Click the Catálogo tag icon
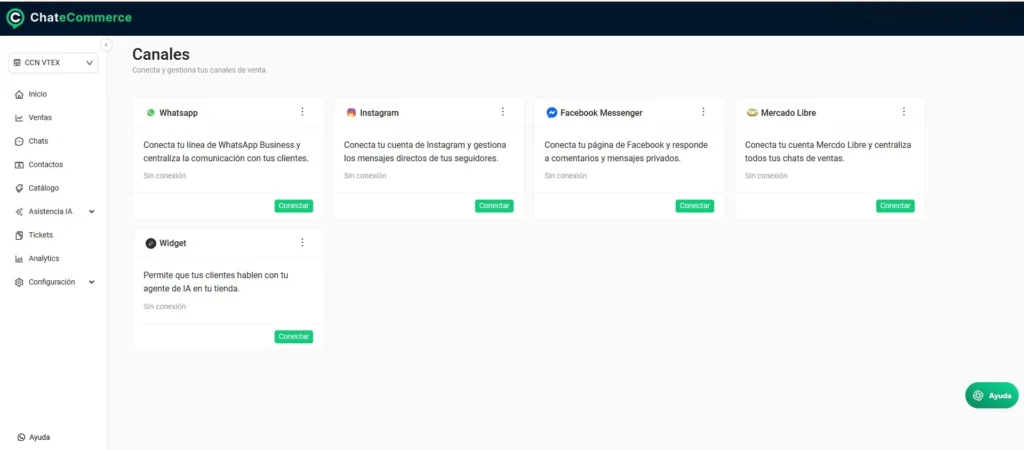 (19, 189)
